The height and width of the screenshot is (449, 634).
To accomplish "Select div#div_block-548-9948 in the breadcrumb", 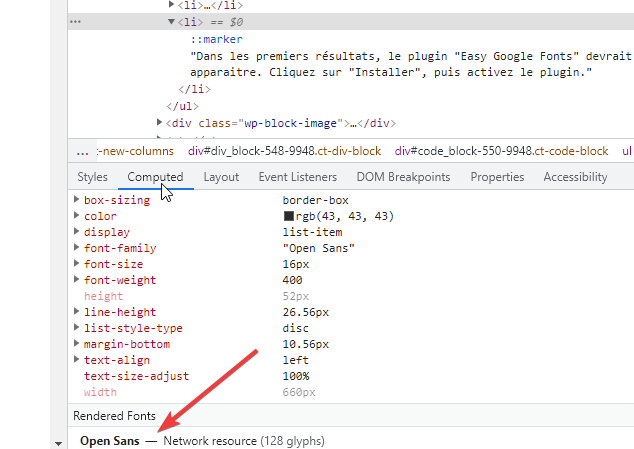I will point(284,151).
